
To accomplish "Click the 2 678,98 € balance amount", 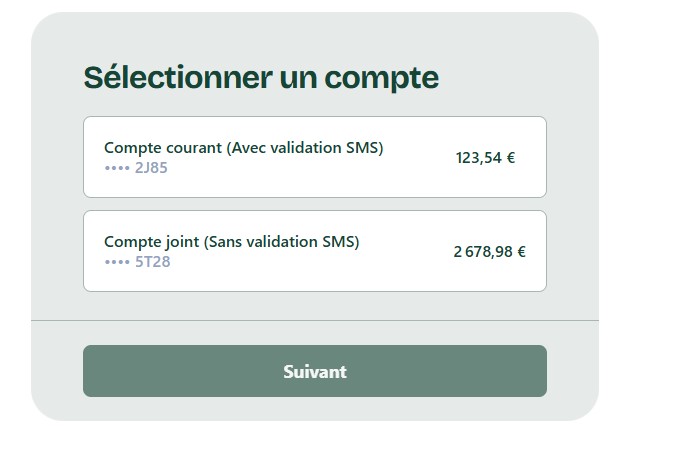I will pos(489,251).
